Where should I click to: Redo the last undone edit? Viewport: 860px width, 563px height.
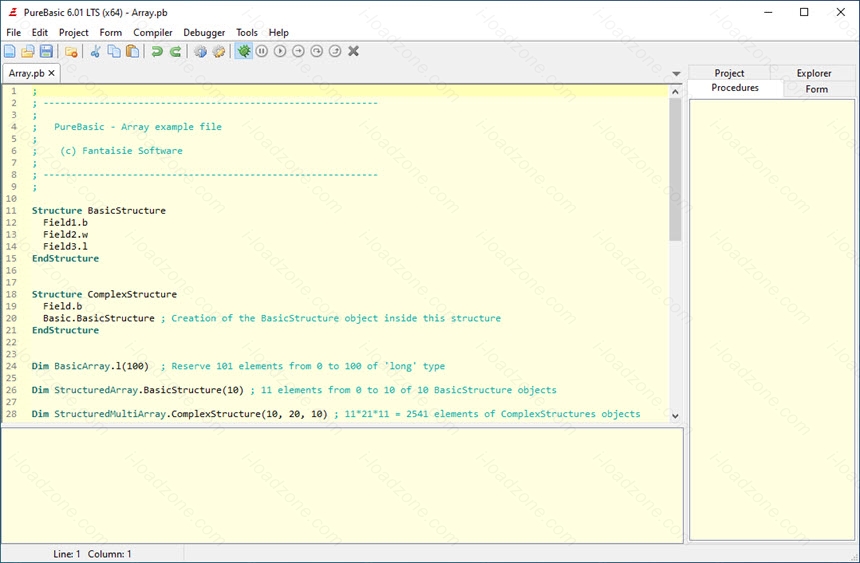tap(176, 52)
